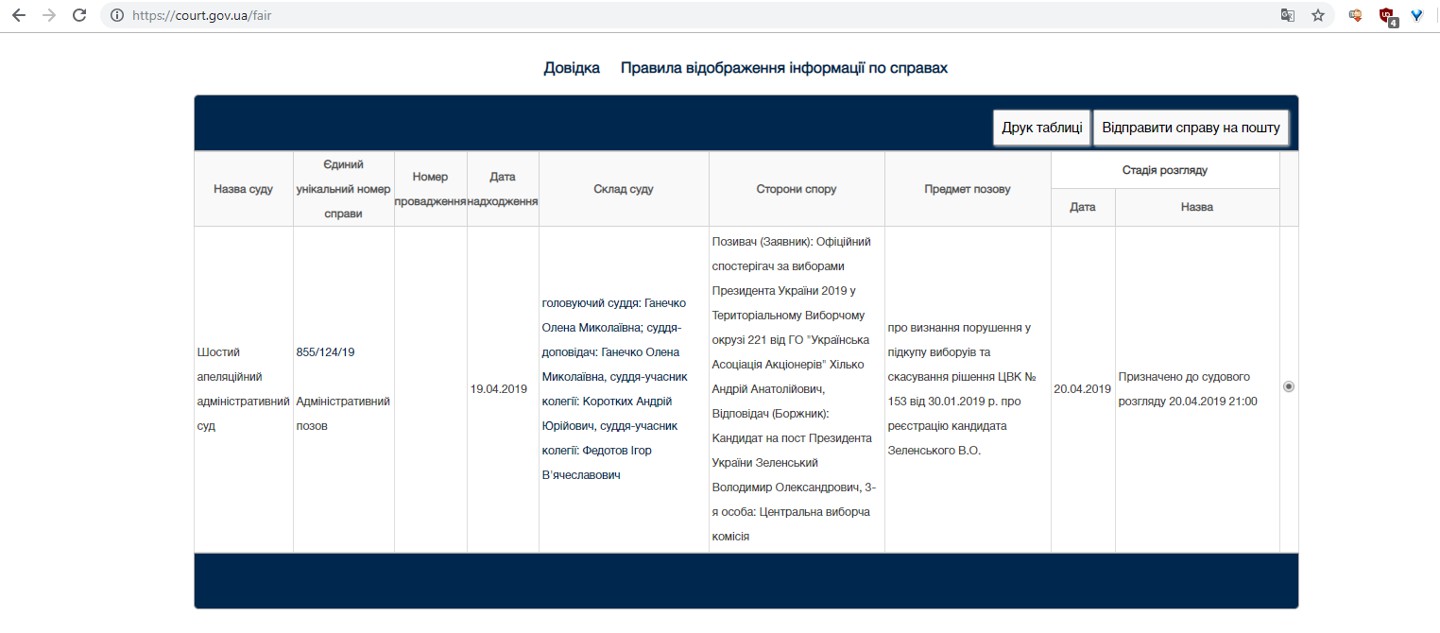
Task: Click the receipt date 19.04.2019
Action: point(499,389)
